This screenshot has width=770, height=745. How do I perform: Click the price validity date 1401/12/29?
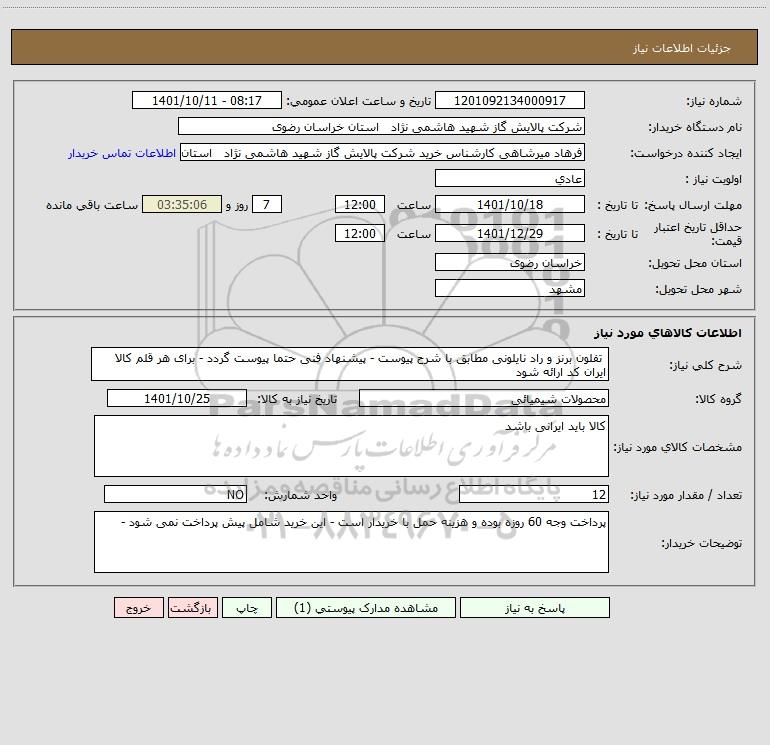tap(510, 233)
